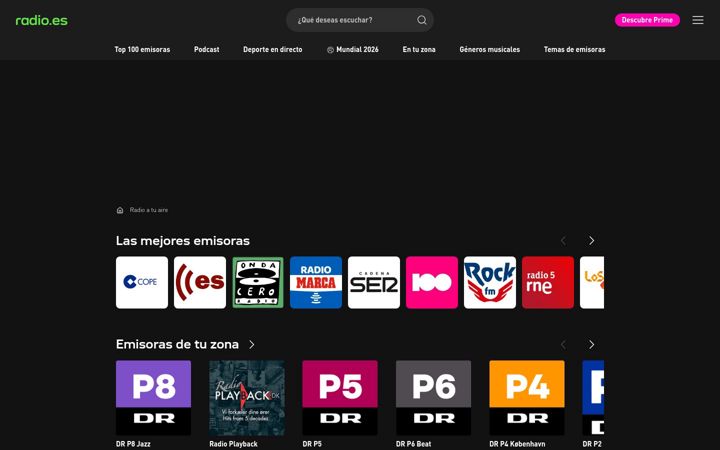Open the DR P4 København thumbnail

tap(527, 398)
